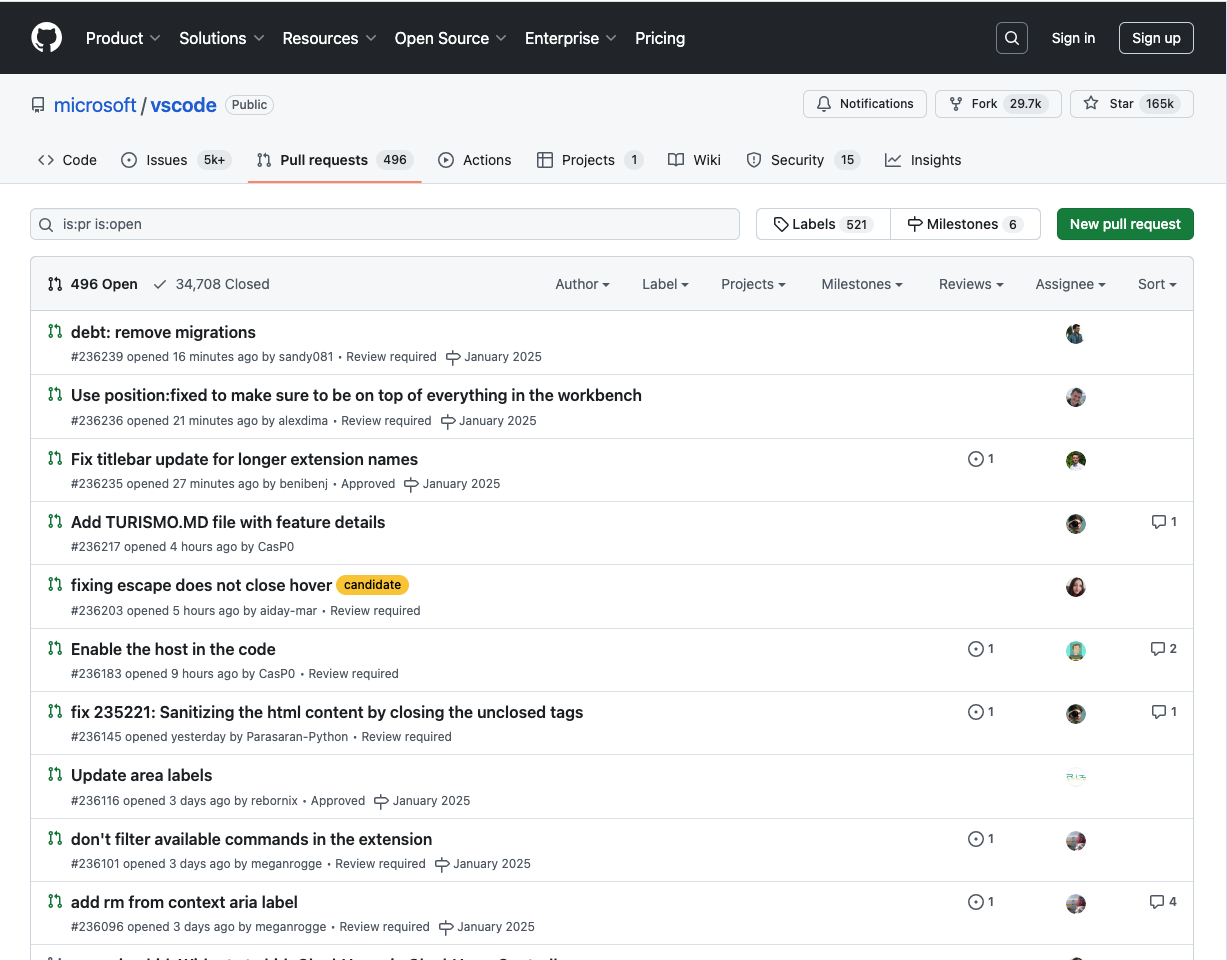Click assignee avatar for Add TURISMO.MD file
Viewport: 1227px width, 960px height.
tap(1076, 524)
